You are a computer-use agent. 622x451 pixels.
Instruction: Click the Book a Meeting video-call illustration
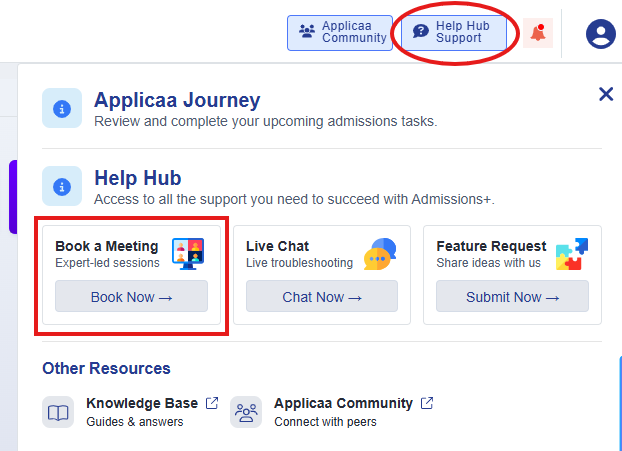[x=188, y=254]
